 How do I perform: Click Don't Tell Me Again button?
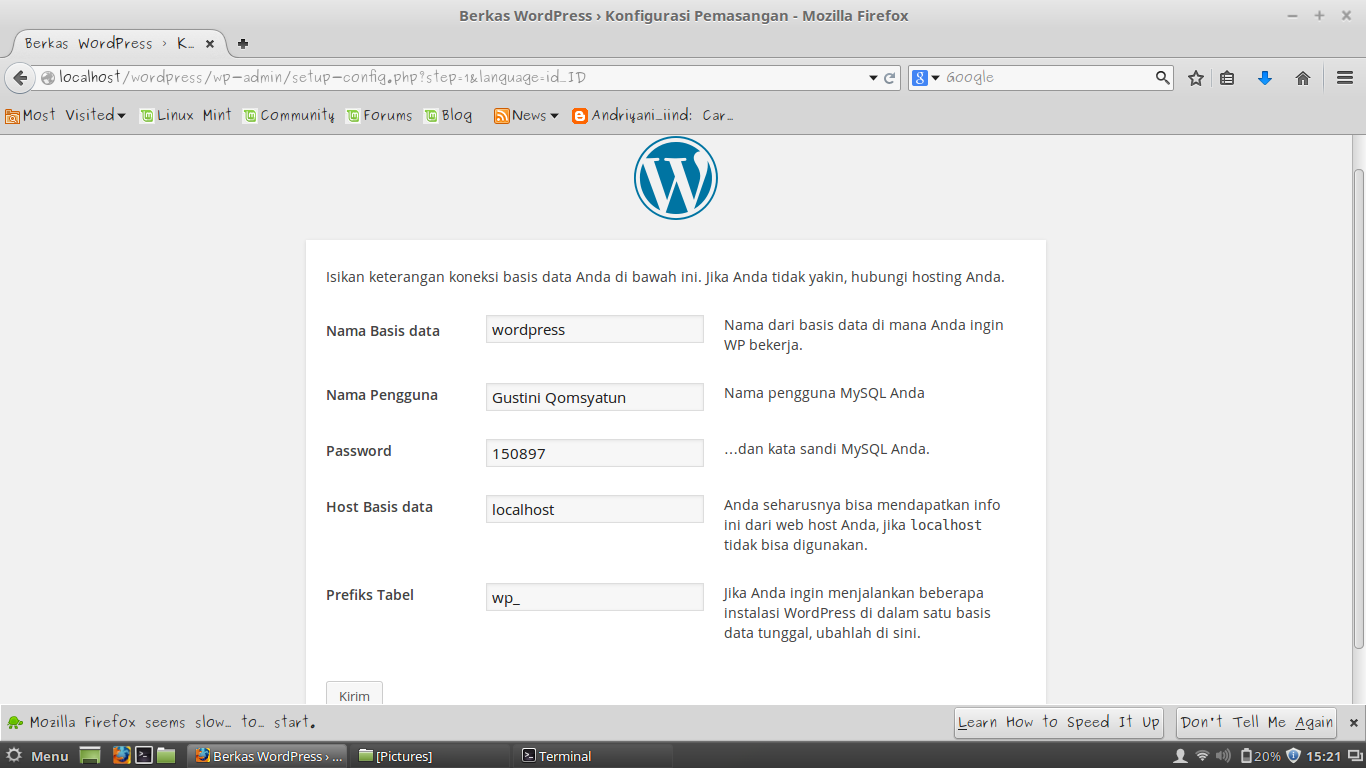coord(1257,722)
